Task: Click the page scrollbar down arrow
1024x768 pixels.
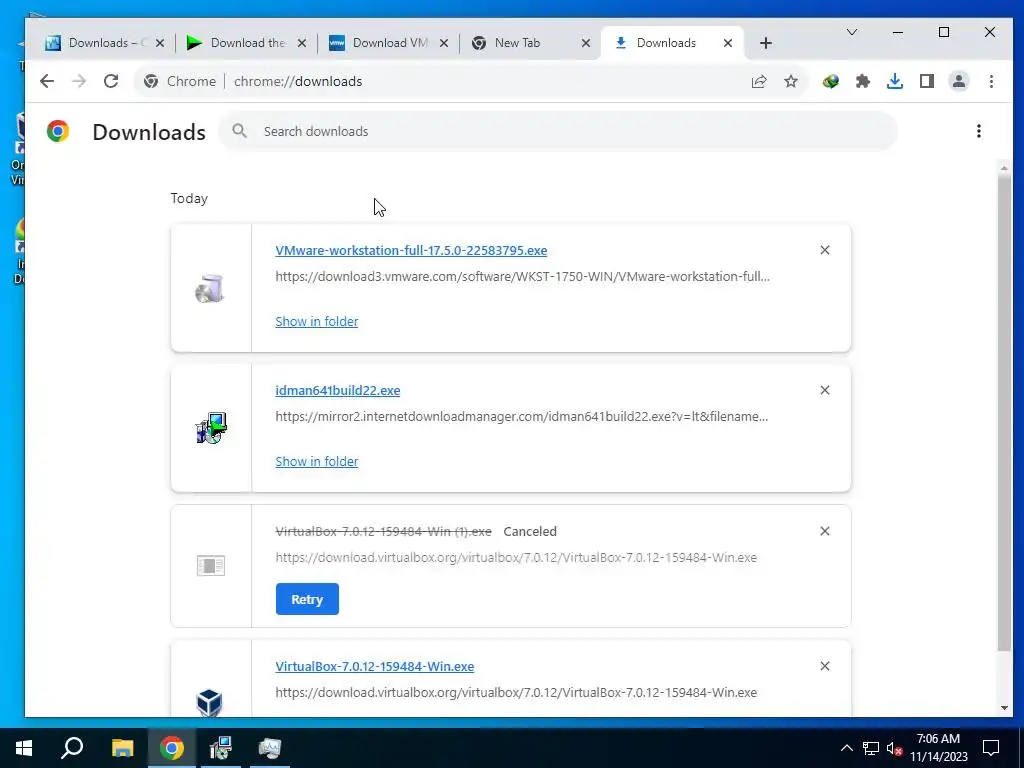Action: pyautogui.click(x=1004, y=708)
